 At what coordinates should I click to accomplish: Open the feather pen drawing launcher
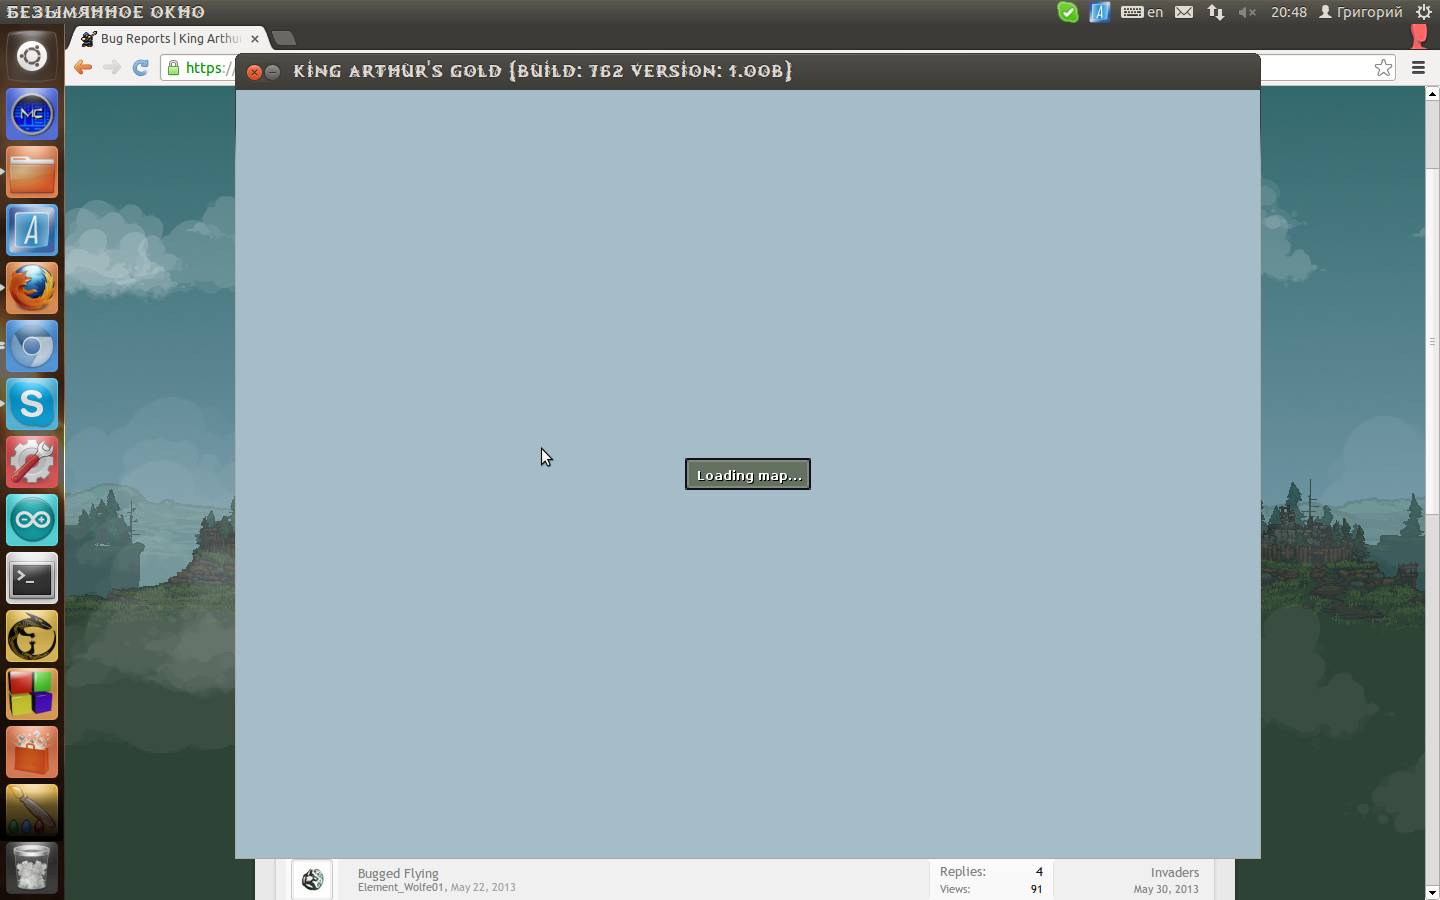[x=32, y=810]
